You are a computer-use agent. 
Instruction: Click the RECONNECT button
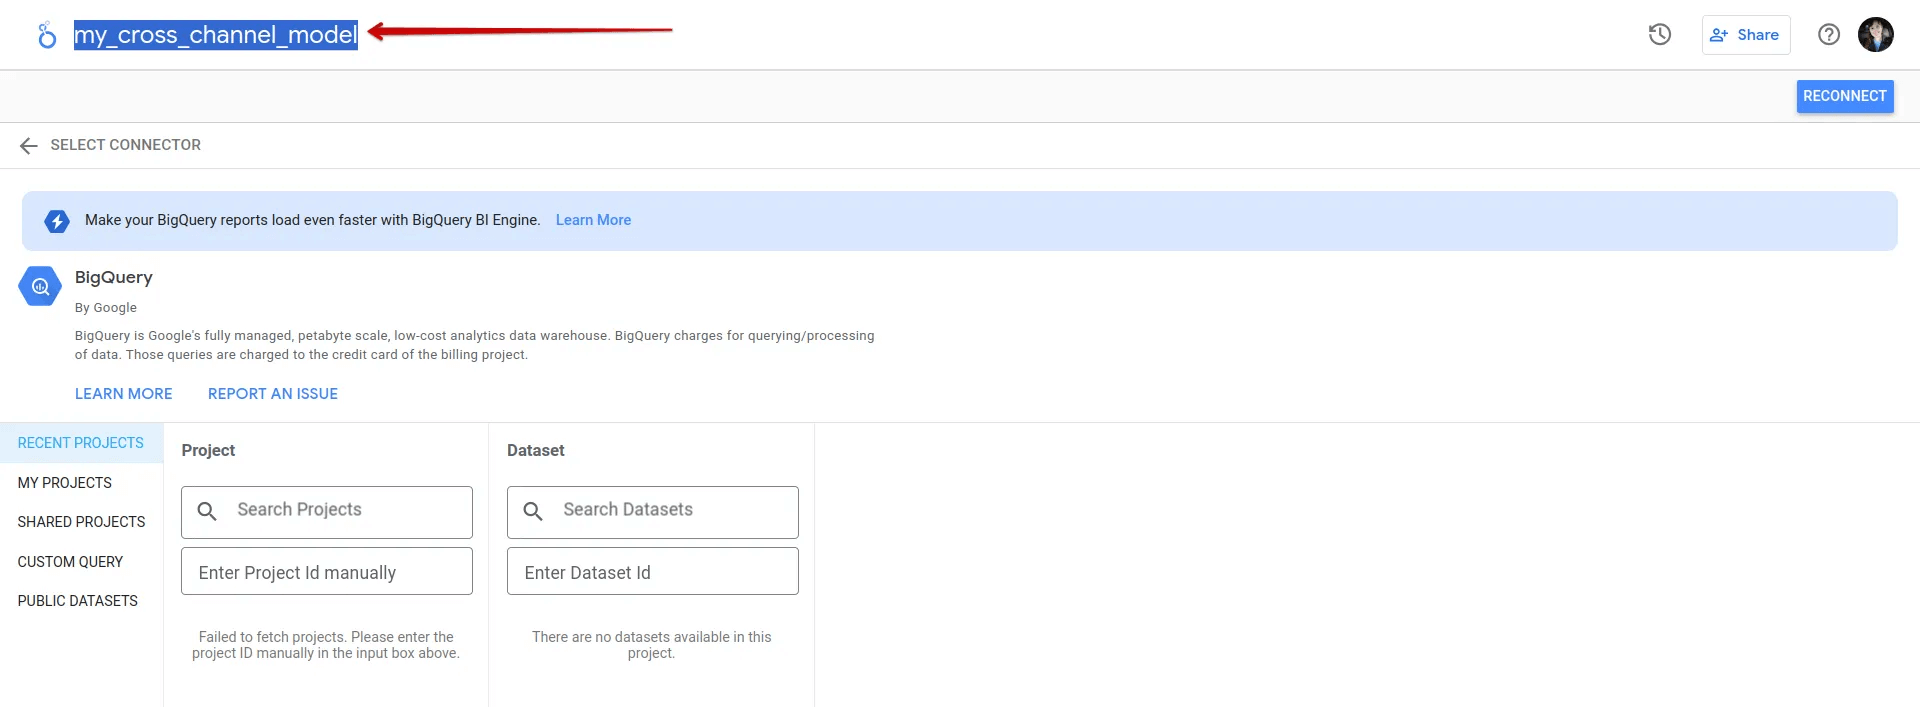click(1844, 96)
